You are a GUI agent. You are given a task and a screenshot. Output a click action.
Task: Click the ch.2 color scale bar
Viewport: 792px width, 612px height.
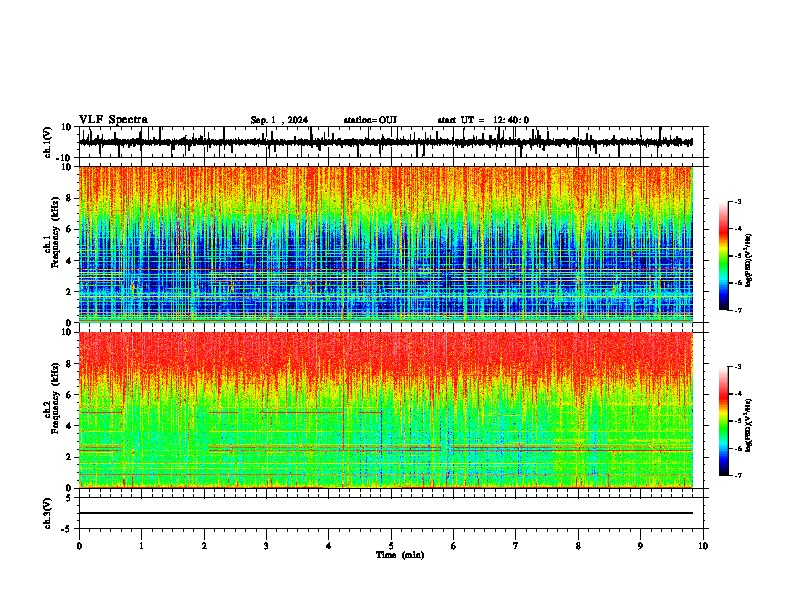pyautogui.click(x=724, y=421)
